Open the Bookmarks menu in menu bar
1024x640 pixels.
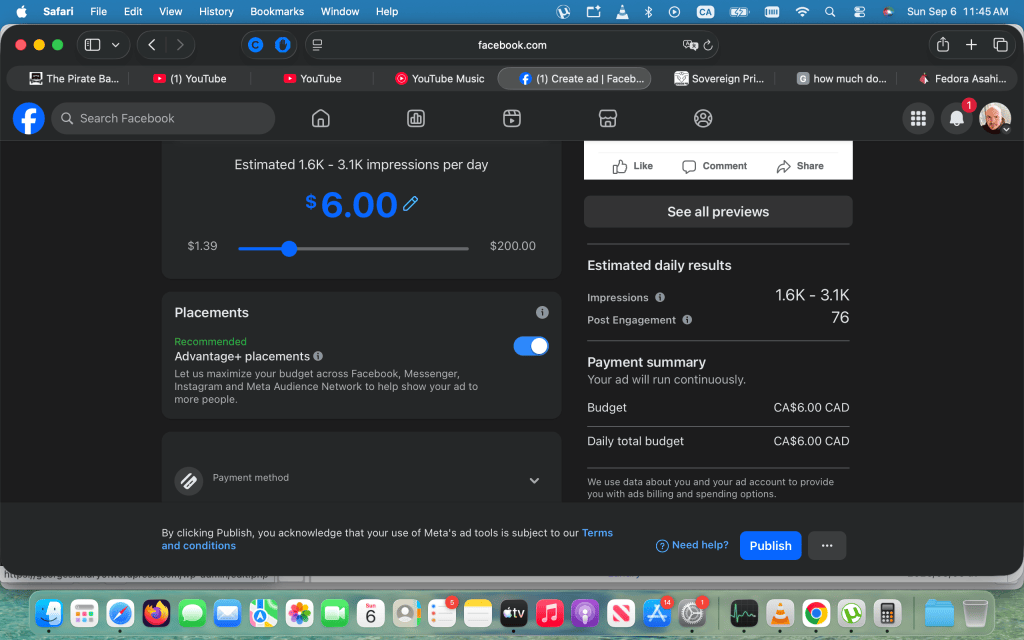click(277, 11)
